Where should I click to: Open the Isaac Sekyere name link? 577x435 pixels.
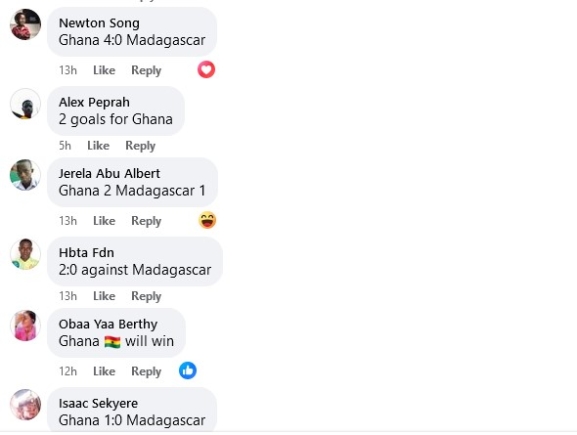click(x=98, y=403)
